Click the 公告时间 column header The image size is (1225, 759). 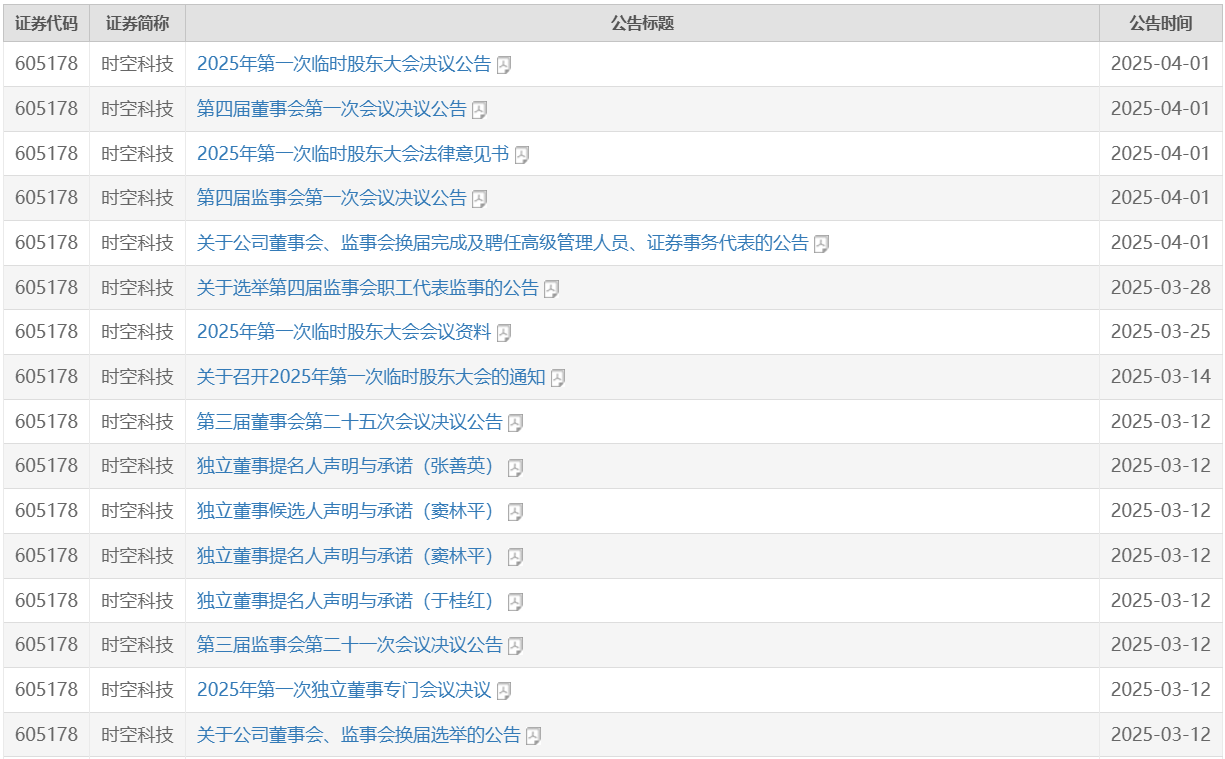[x=1160, y=23]
